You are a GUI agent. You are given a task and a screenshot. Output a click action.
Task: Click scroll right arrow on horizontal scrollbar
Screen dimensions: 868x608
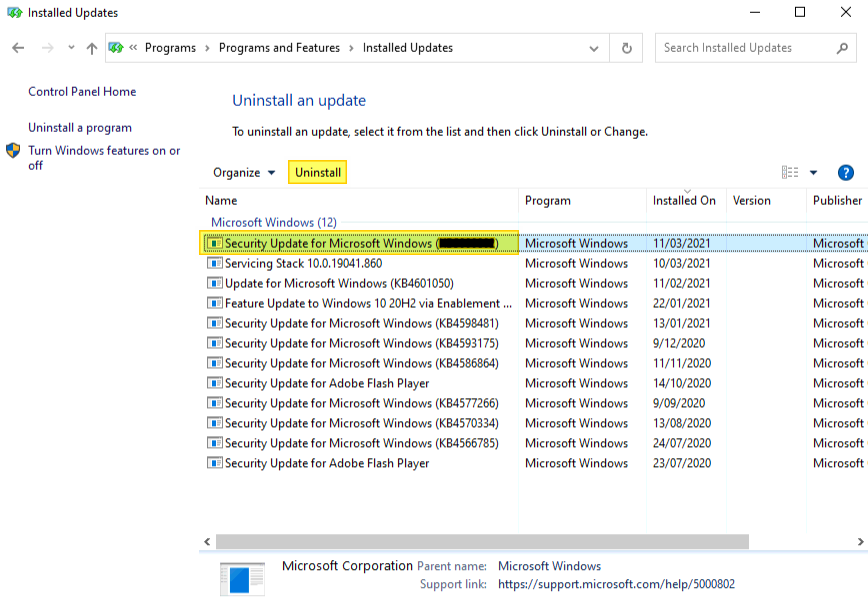pyautogui.click(x=860, y=542)
